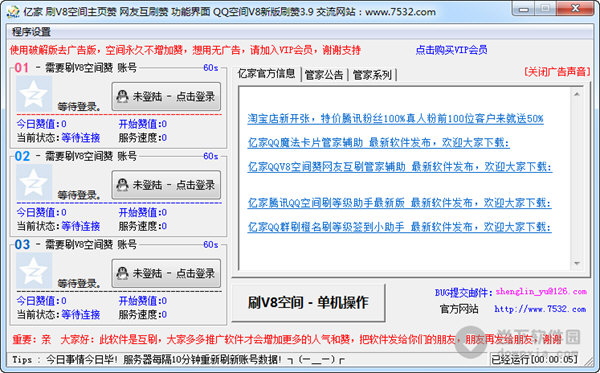Log in account 02 via 未登陆 button
The image size is (600, 373).
tap(166, 185)
